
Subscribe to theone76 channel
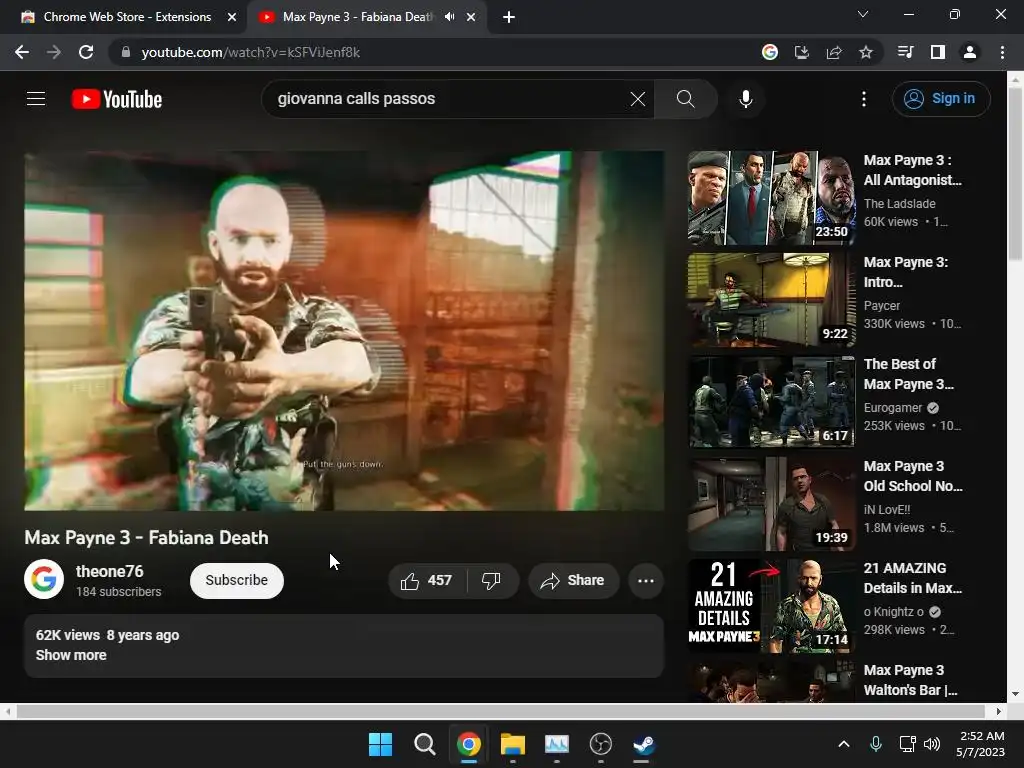pos(236,581)
